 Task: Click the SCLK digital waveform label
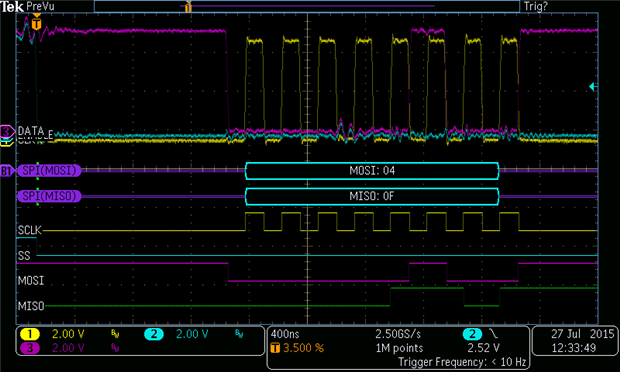(29, 230)
